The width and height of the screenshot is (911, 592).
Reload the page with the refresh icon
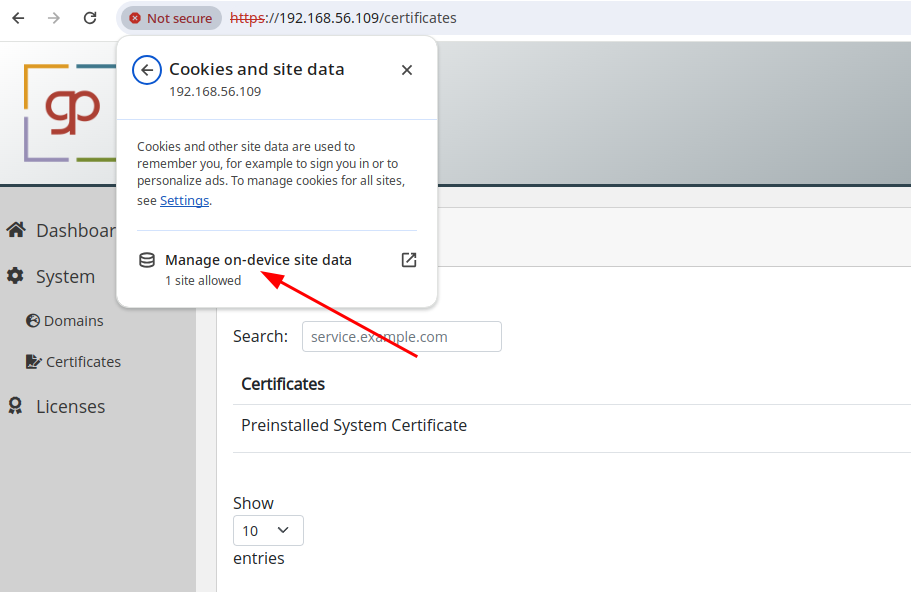[x=89, y=17]
